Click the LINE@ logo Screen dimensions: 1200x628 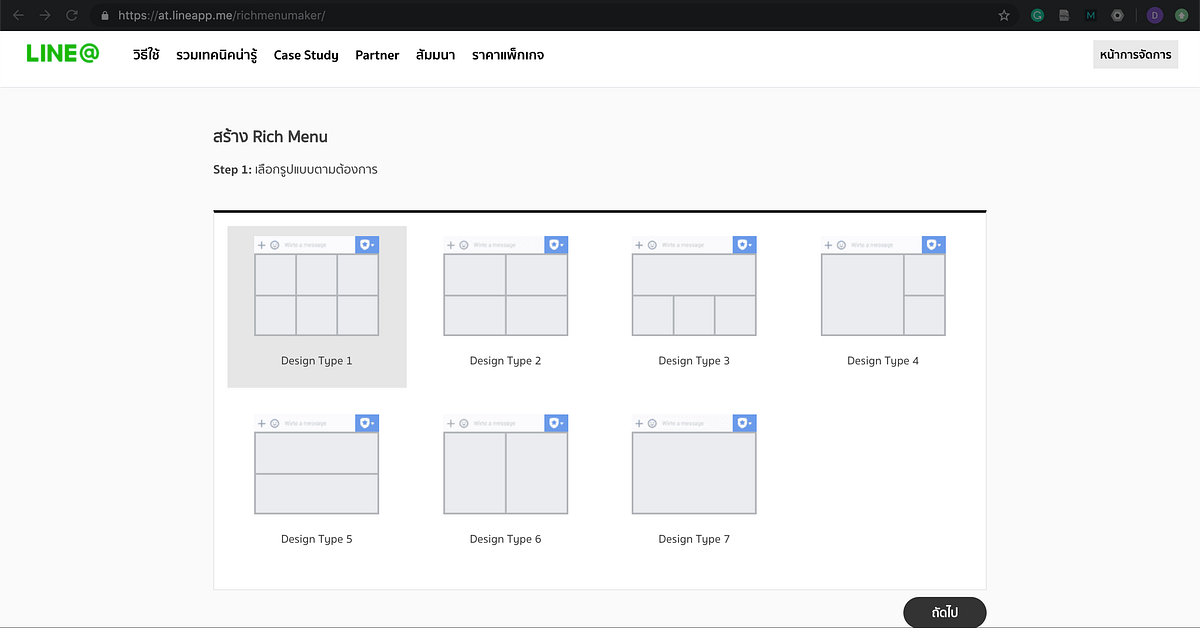click(63, 54)
